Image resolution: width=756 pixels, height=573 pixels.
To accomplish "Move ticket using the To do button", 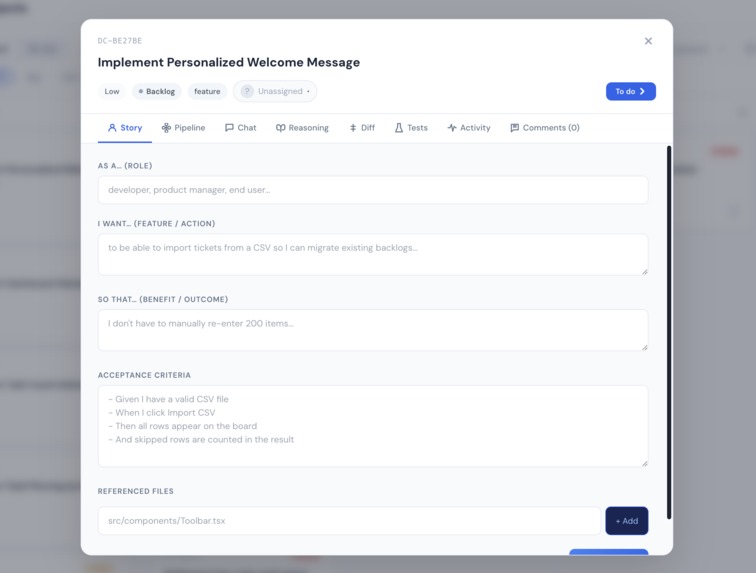I will (631, 91).
